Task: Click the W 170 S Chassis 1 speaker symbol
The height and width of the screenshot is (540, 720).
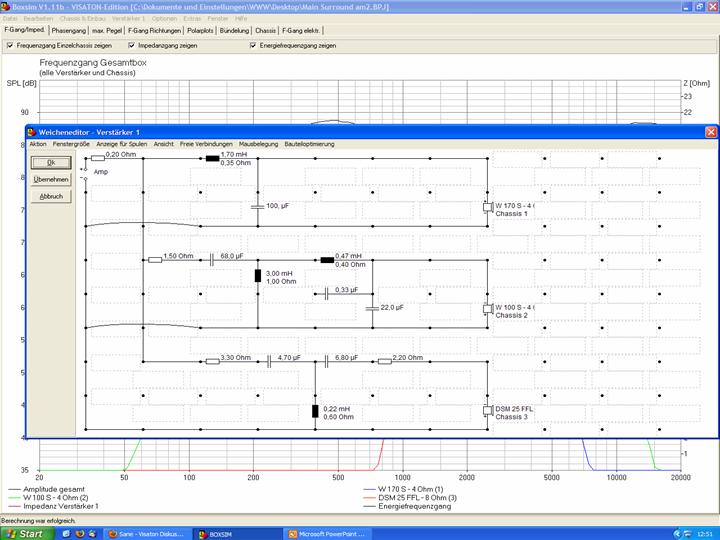Action: (487, 208)
